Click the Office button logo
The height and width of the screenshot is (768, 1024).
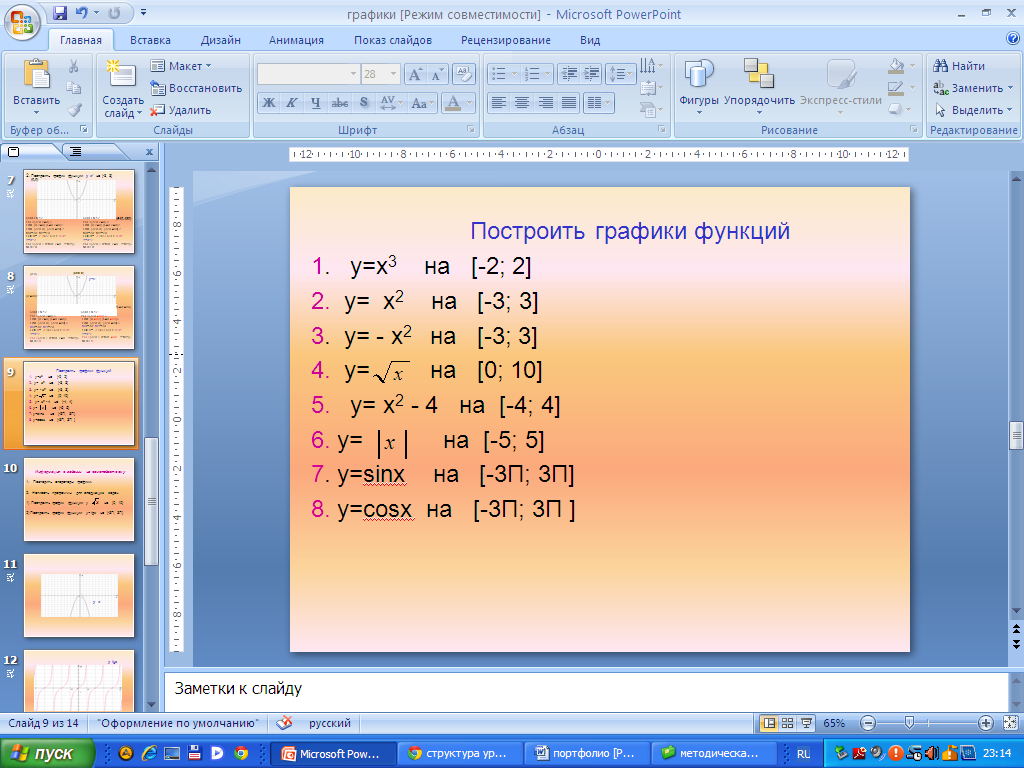(x=23, y=20)
